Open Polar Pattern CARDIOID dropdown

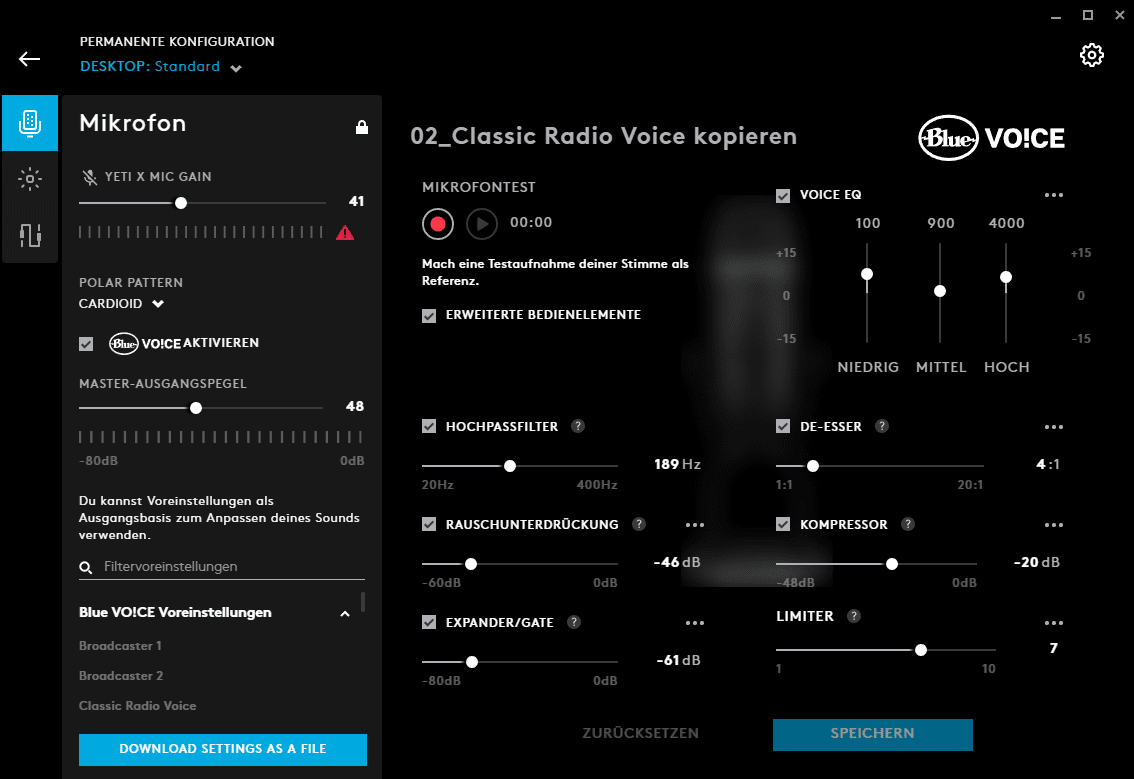[122, 304]
